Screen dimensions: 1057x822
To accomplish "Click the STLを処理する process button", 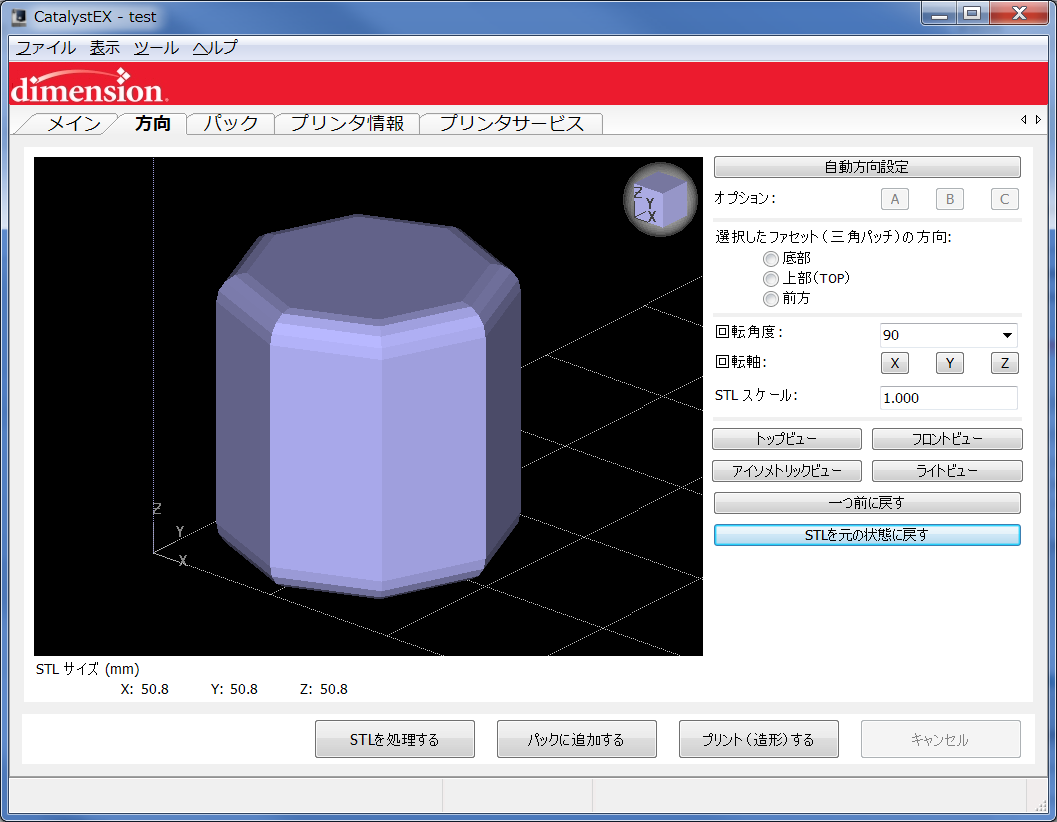I will pyautogui.click(x=394, y=739).
